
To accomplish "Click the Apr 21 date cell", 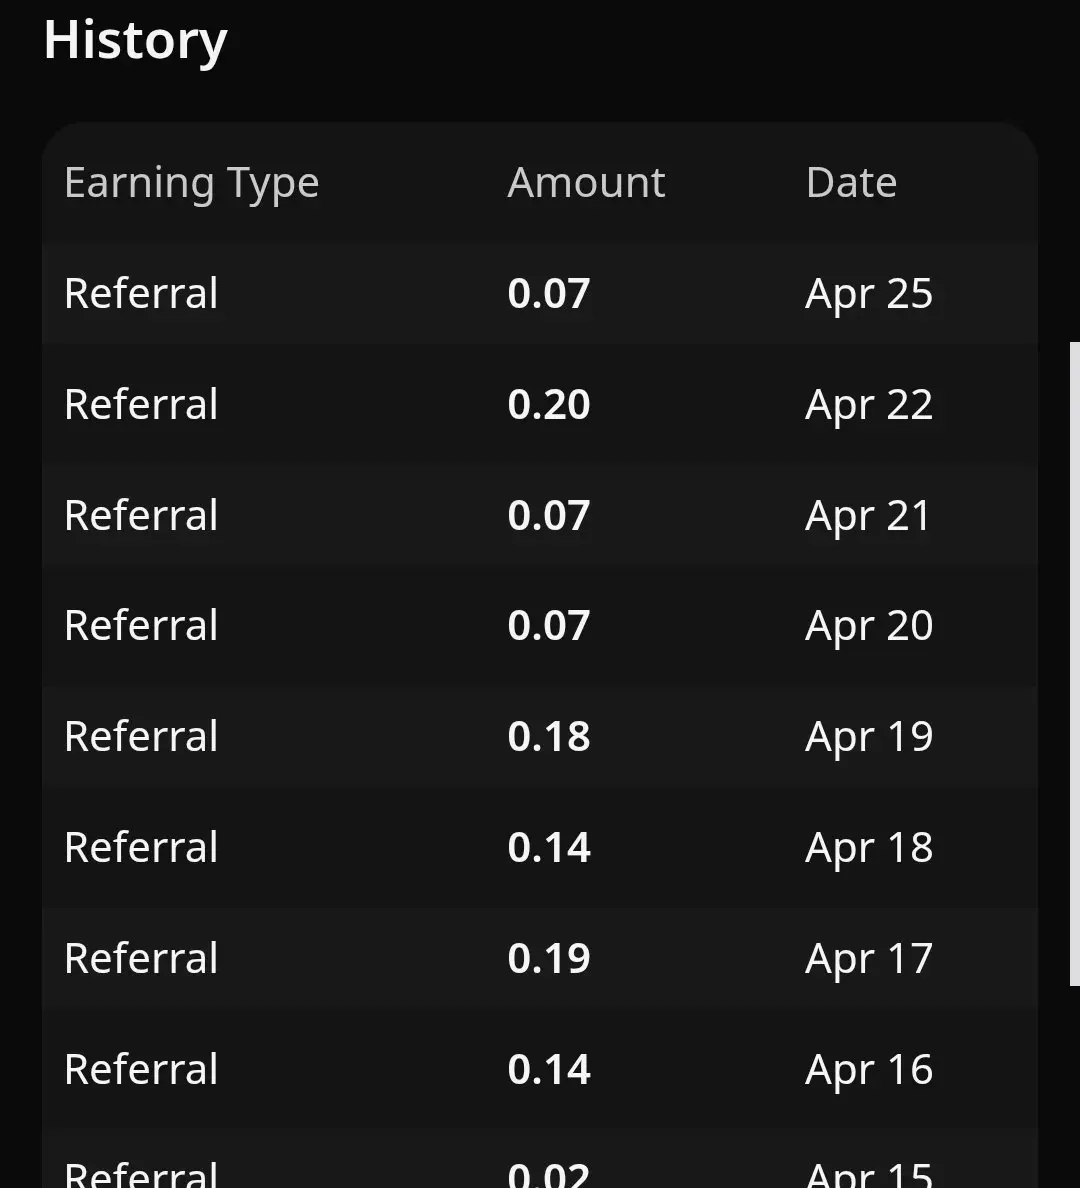I will click(x=868, y=516).
